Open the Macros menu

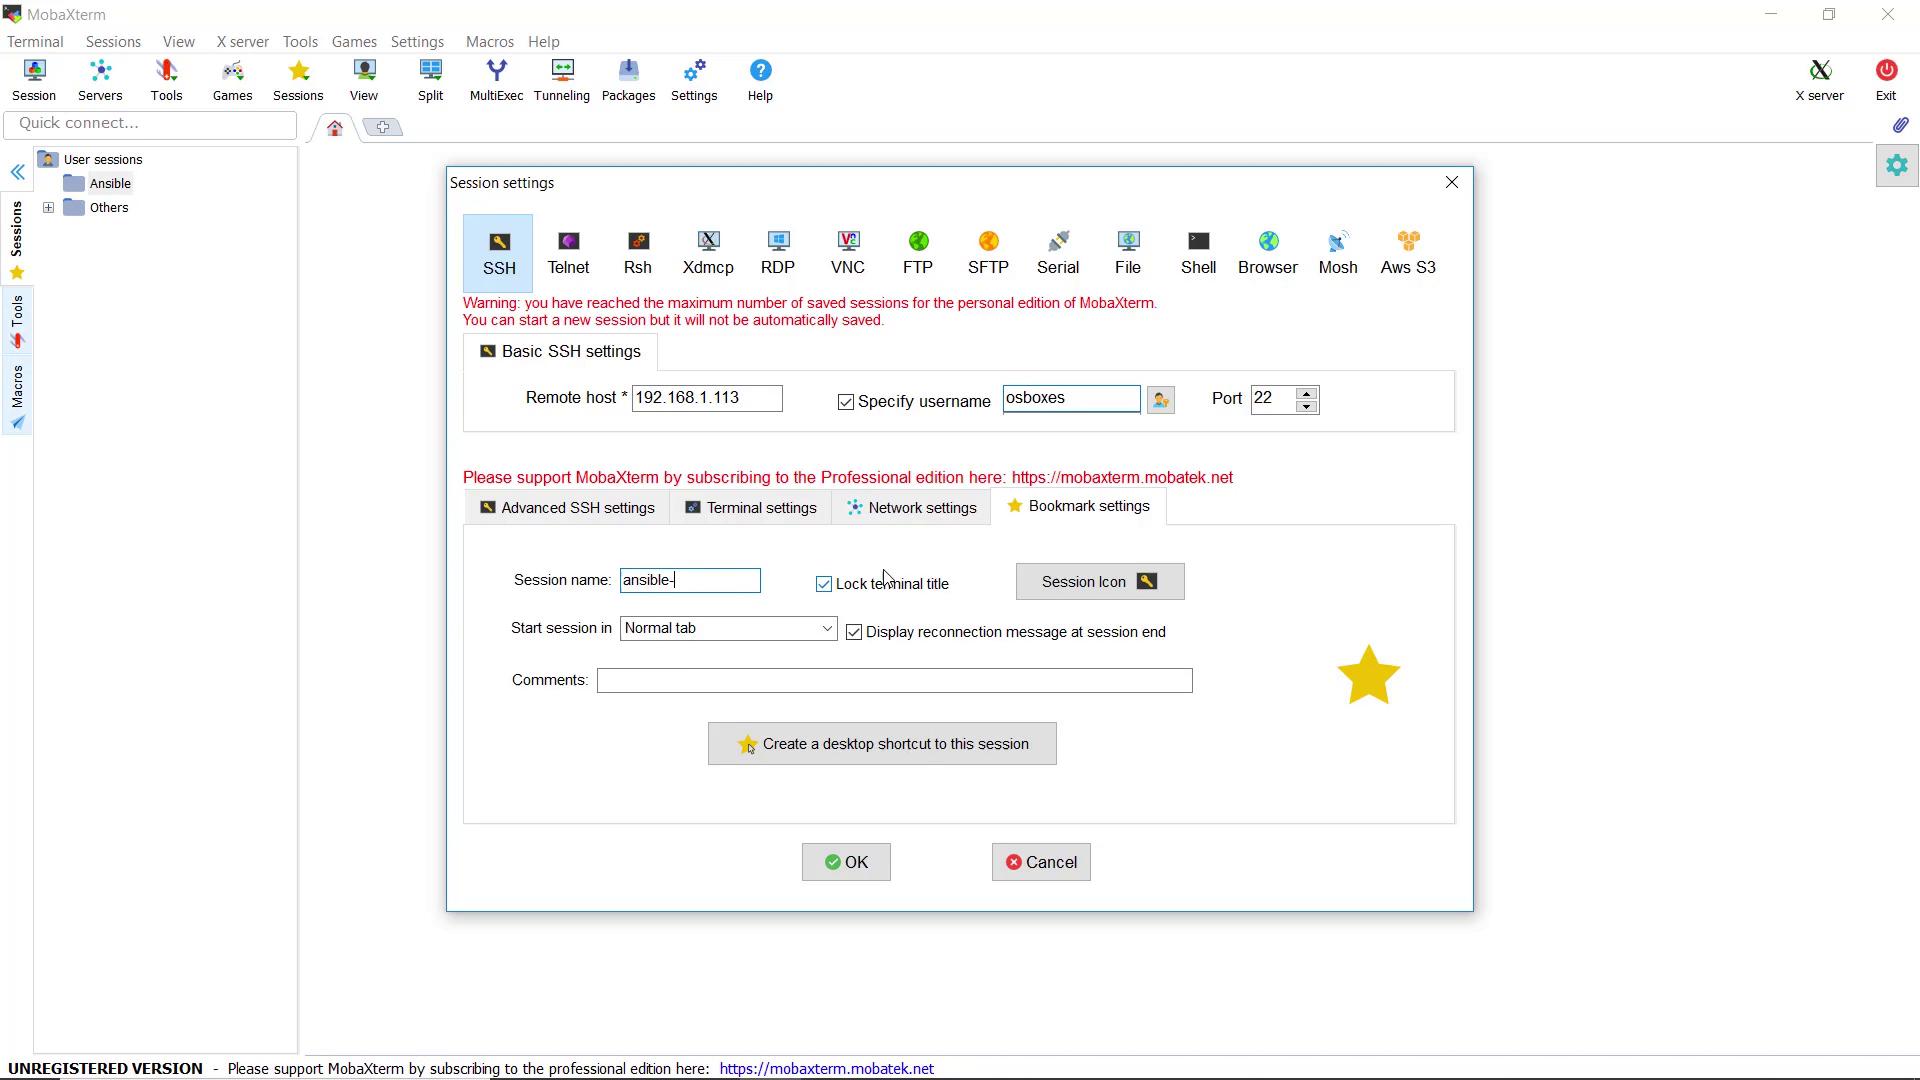coord(489,42)
